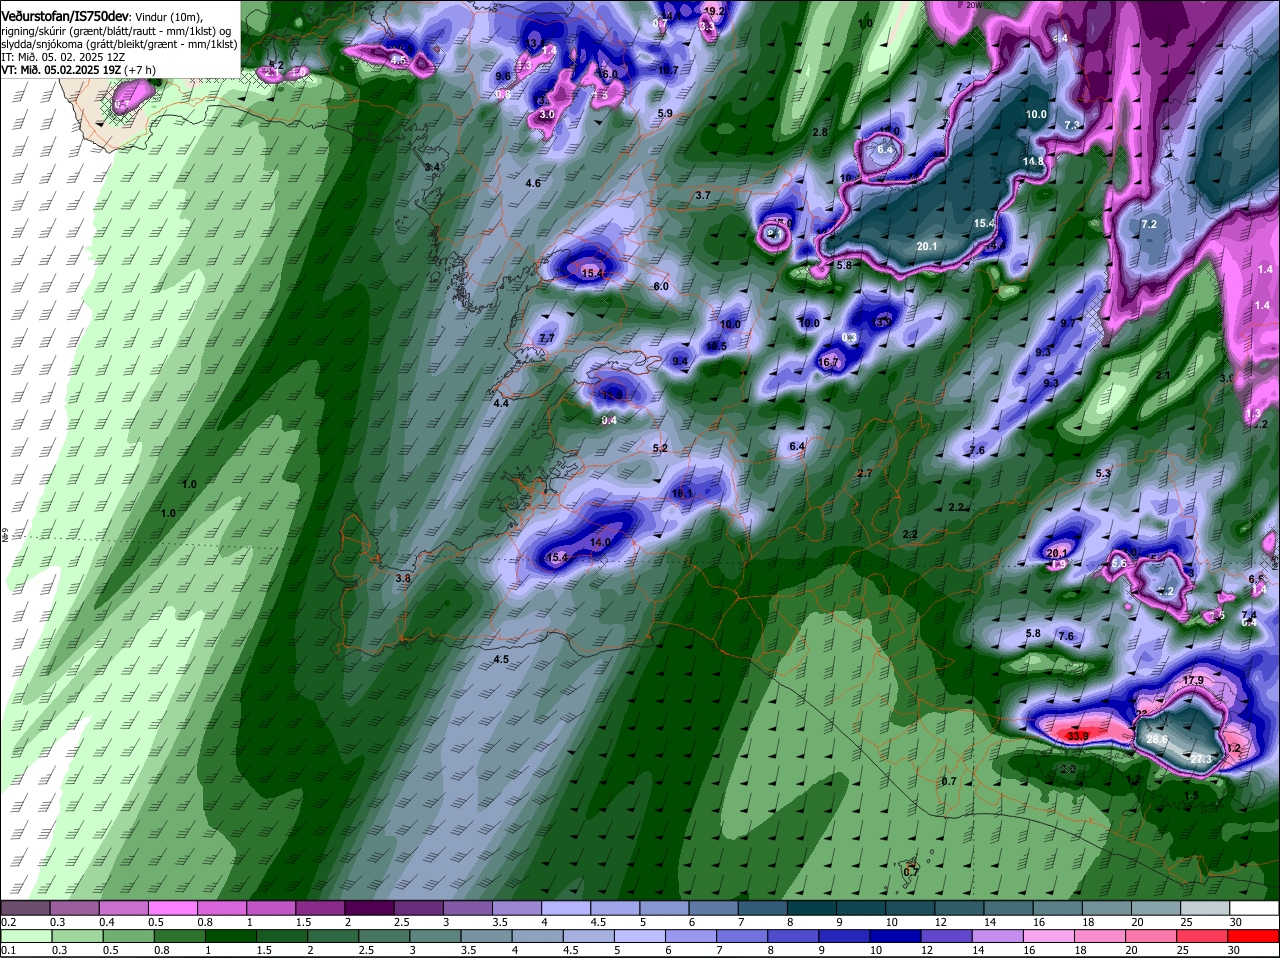Click the 9.4 value on the map

(681, 361)
